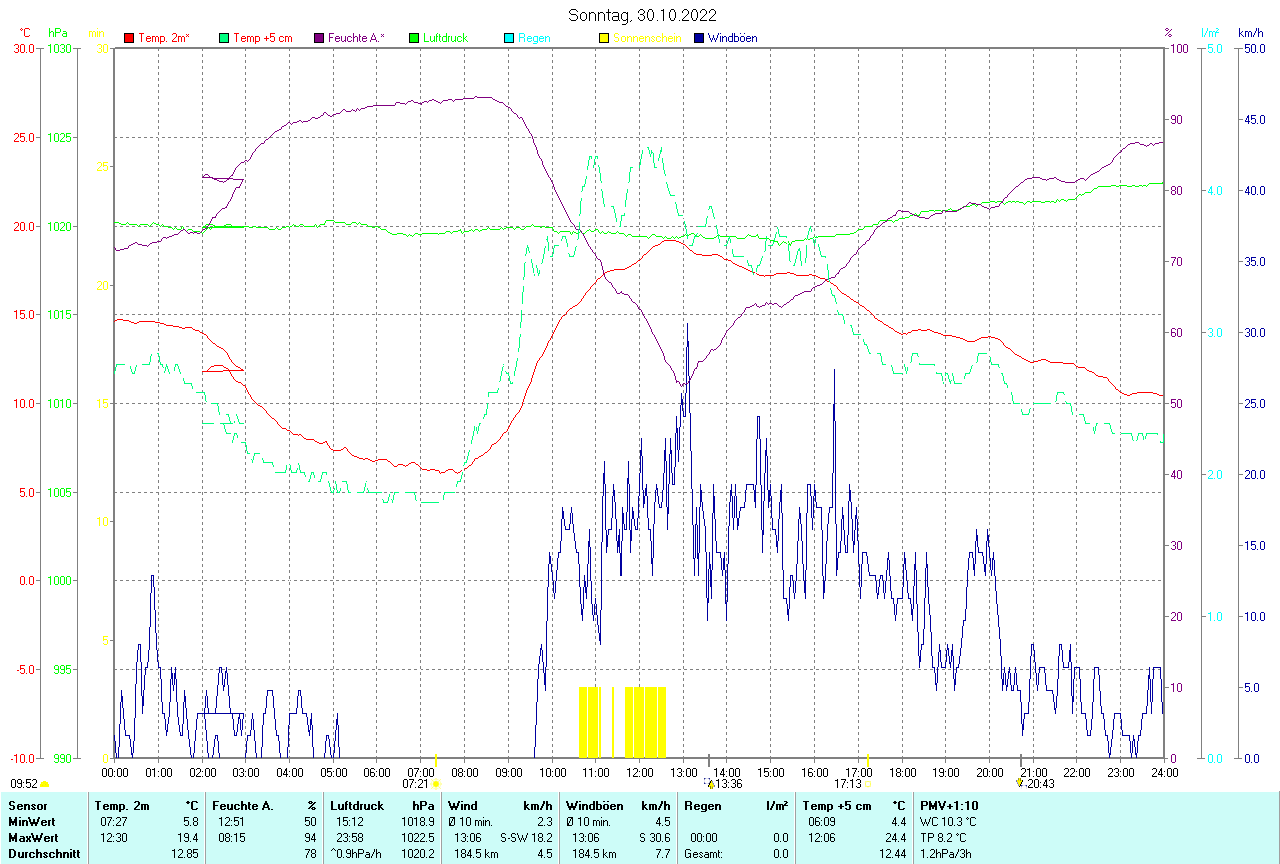Click the wind direction S-SW 18.2 entry

pos(526,838)
